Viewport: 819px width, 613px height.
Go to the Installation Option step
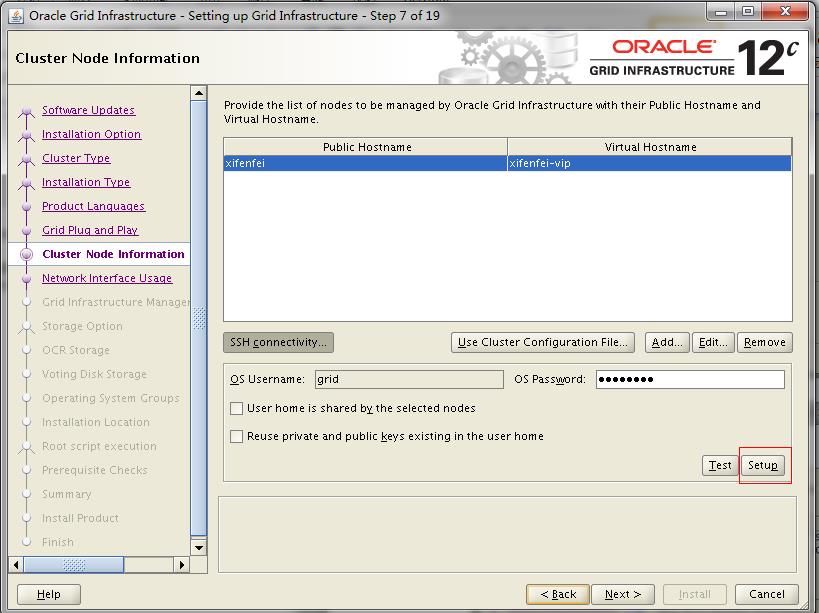tap(91, 134)
